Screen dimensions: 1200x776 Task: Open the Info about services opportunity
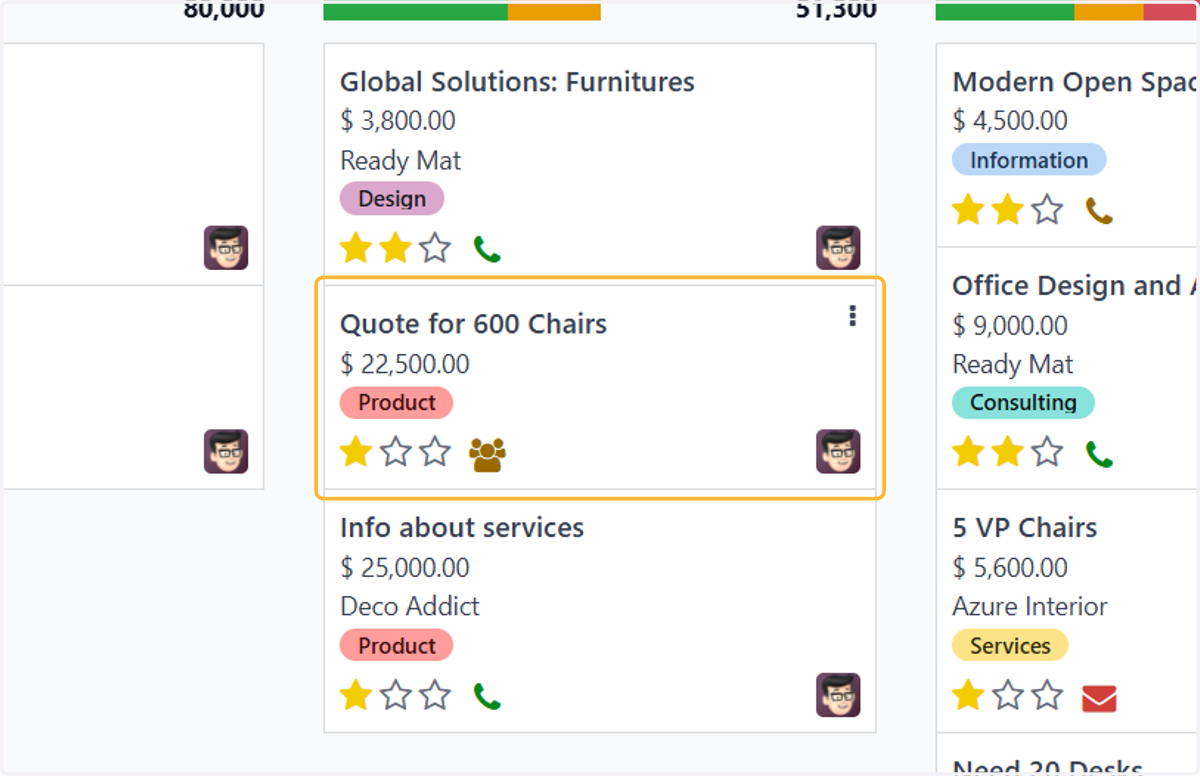462,528
